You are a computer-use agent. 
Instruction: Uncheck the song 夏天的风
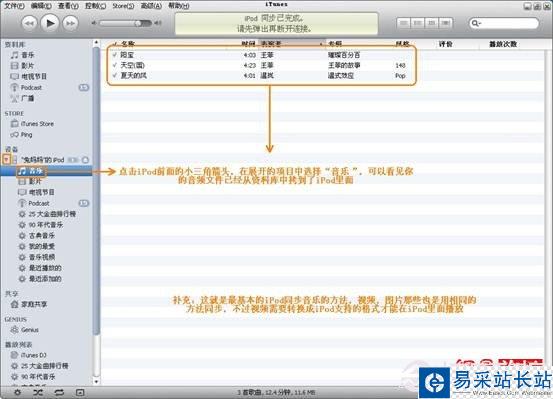[115, 75]
